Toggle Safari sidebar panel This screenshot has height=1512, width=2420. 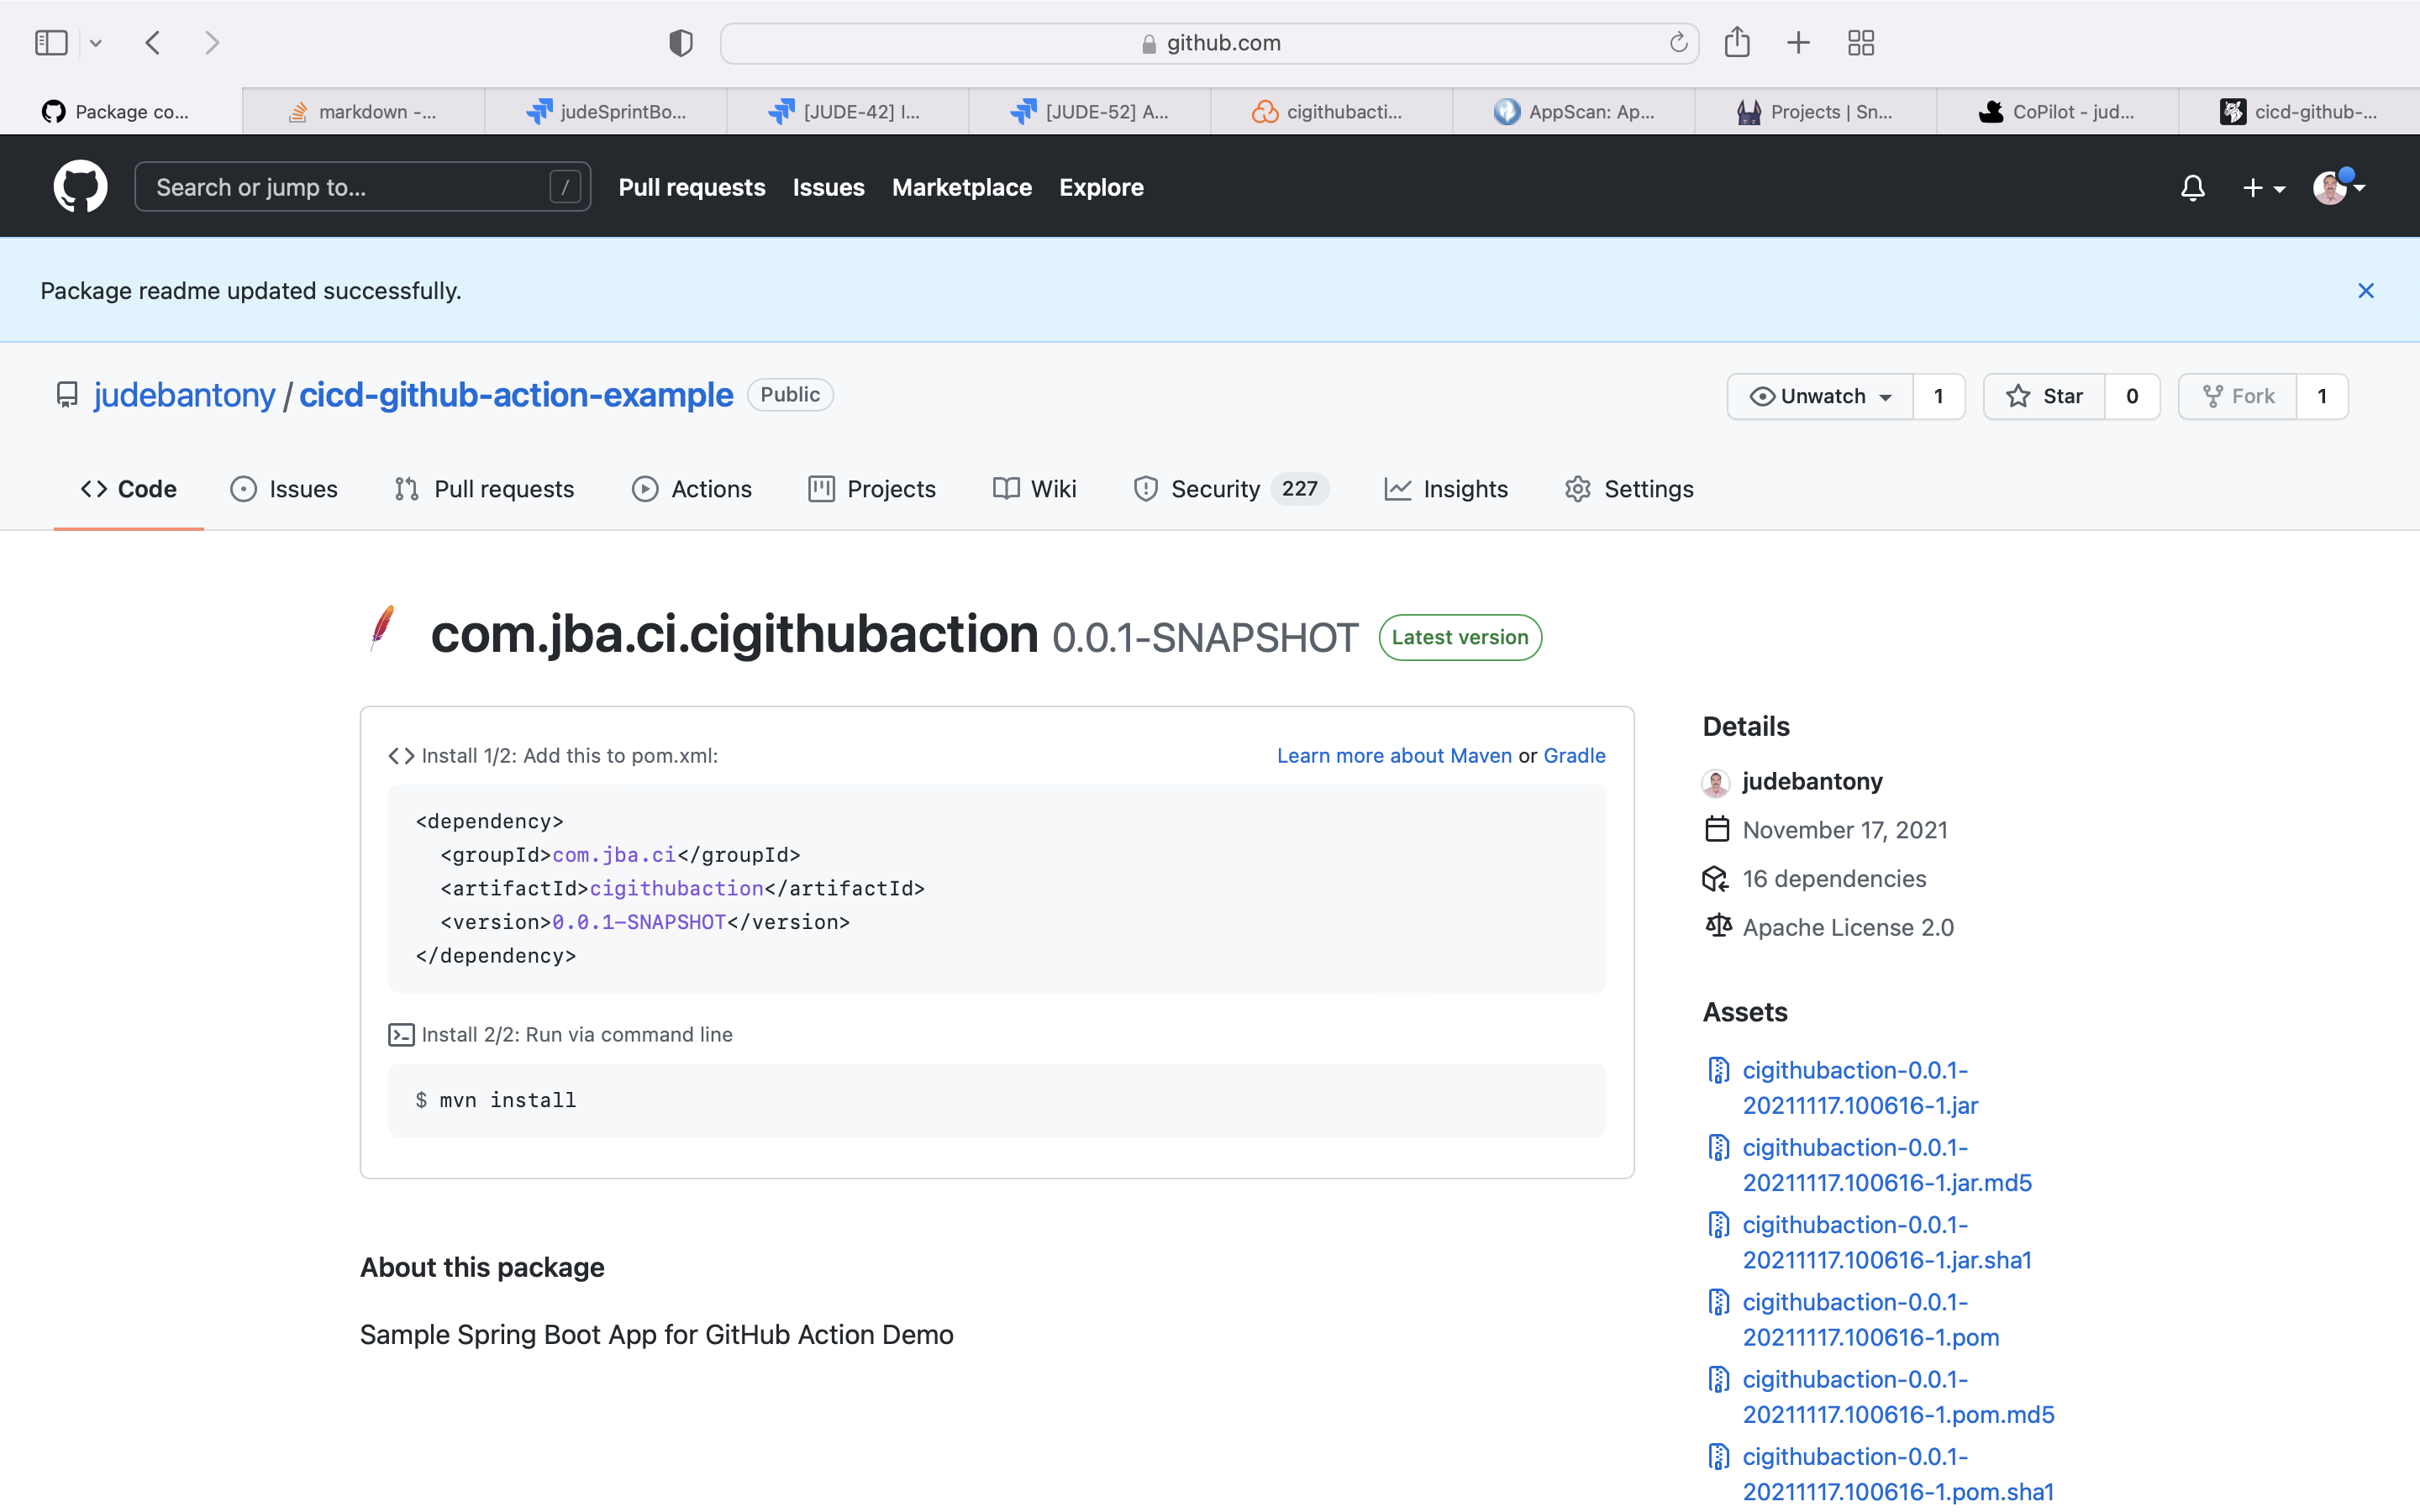[51, 43]
